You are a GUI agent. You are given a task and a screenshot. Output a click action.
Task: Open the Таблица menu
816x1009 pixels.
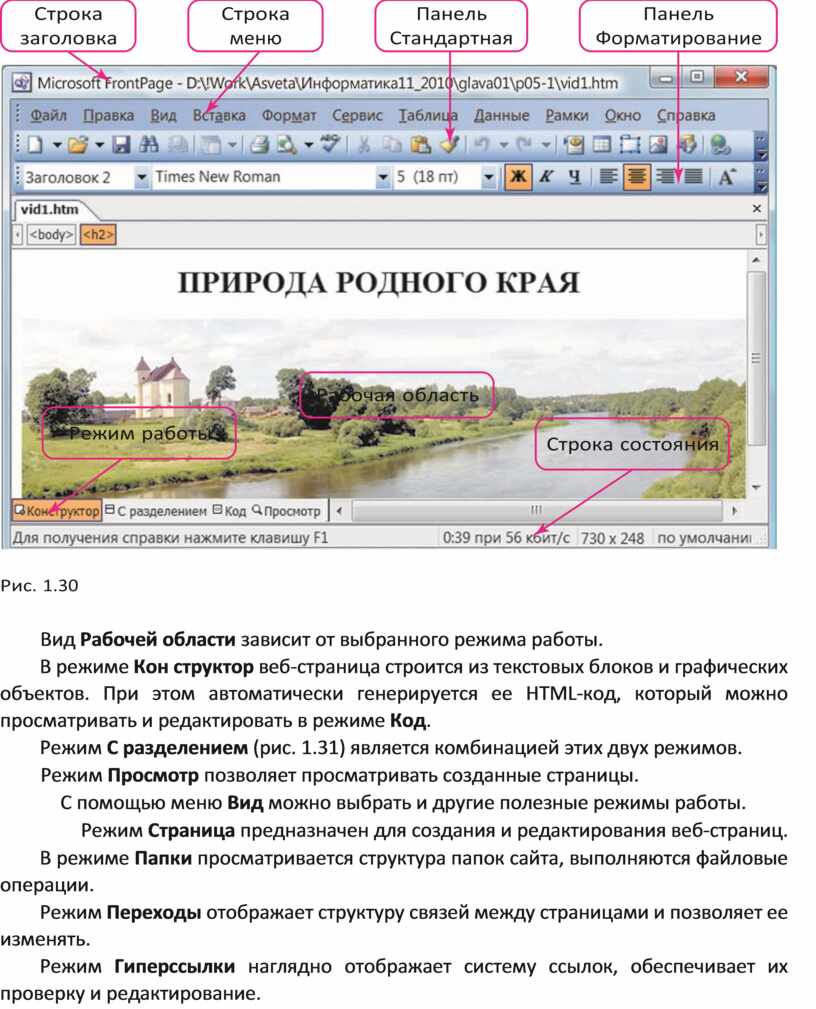pos(428,115)
